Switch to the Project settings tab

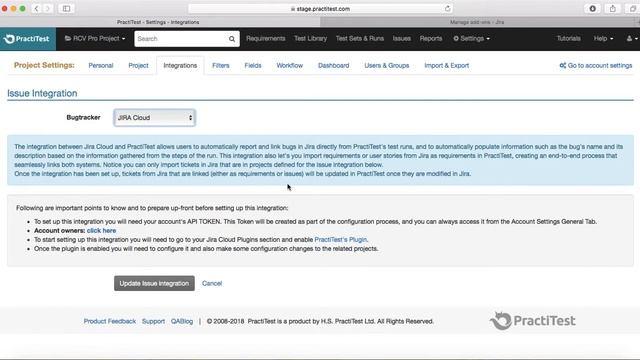[138, 66]
